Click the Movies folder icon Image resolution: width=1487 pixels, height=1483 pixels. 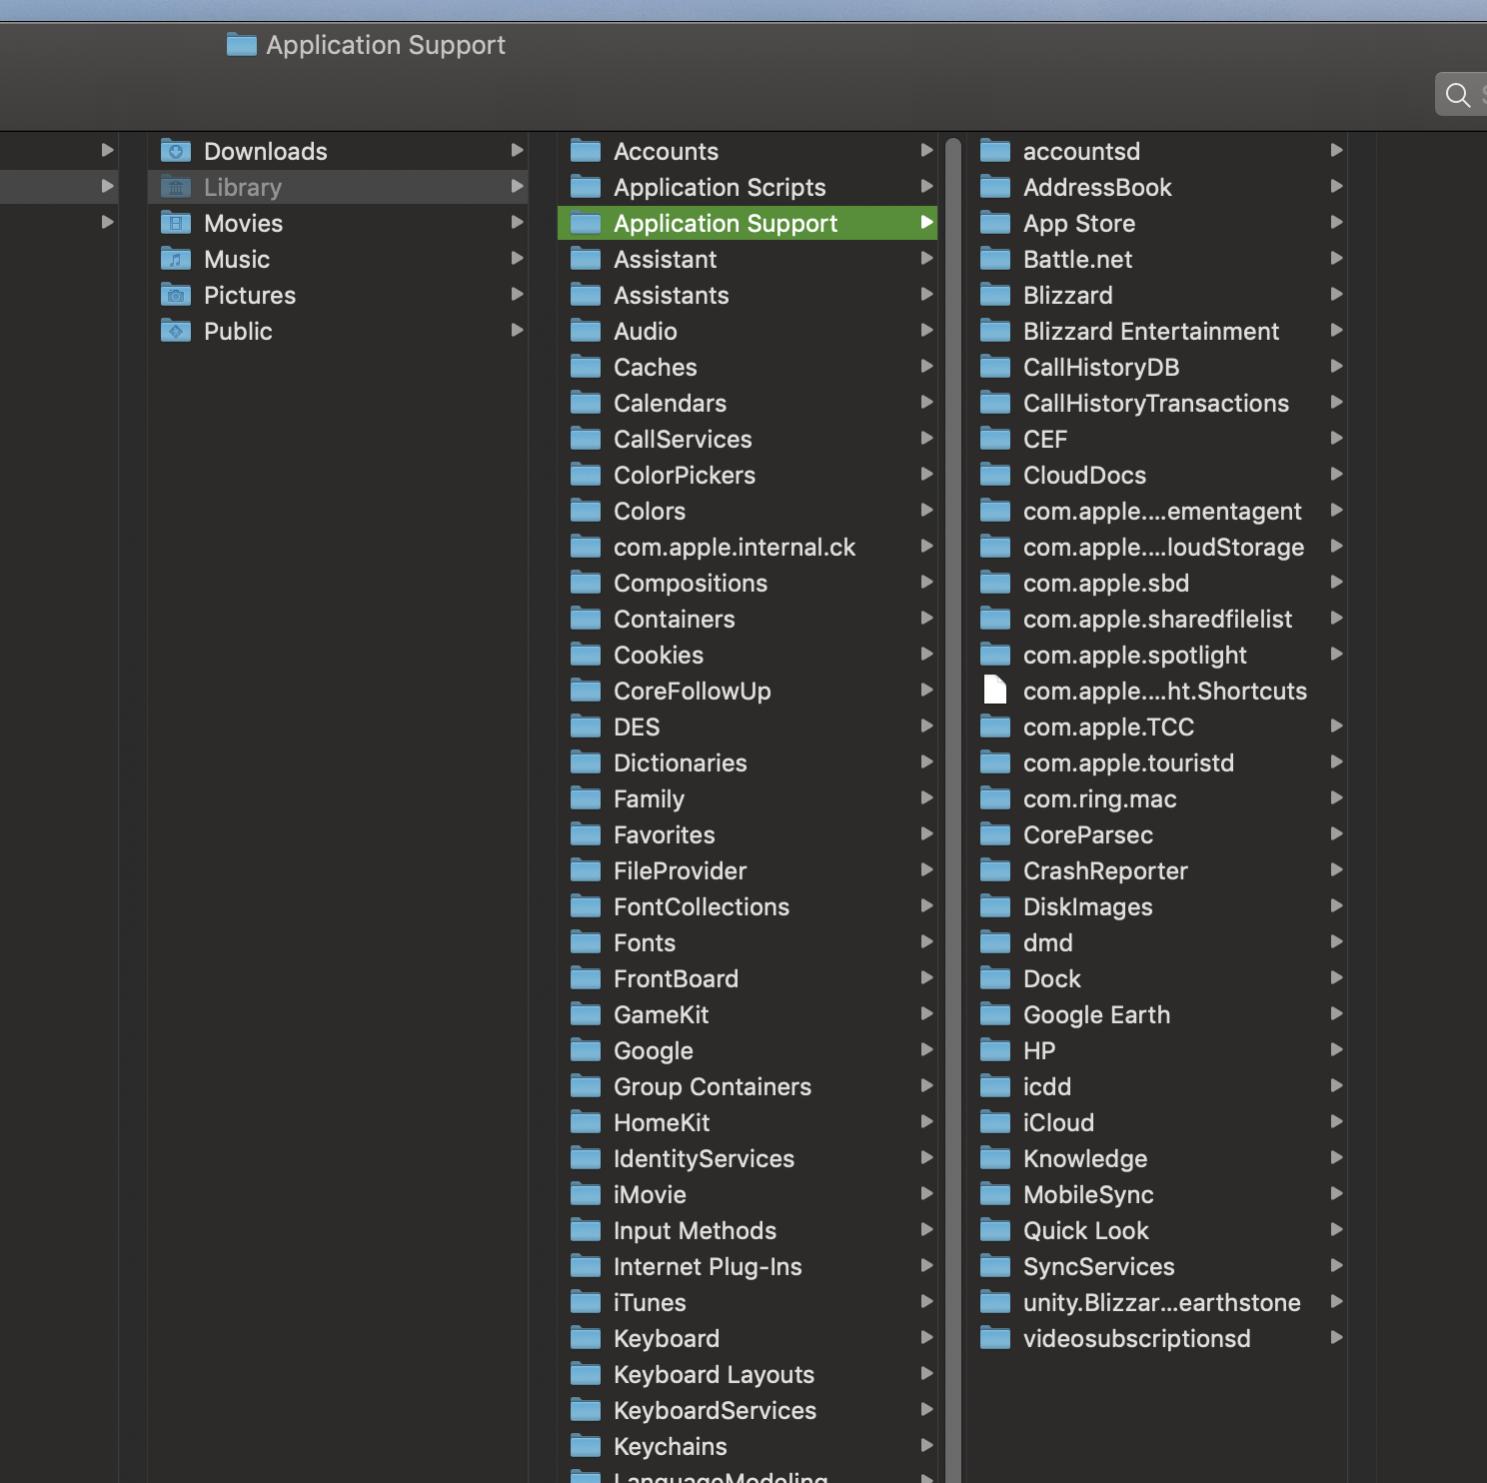click(x=176, y=223)
